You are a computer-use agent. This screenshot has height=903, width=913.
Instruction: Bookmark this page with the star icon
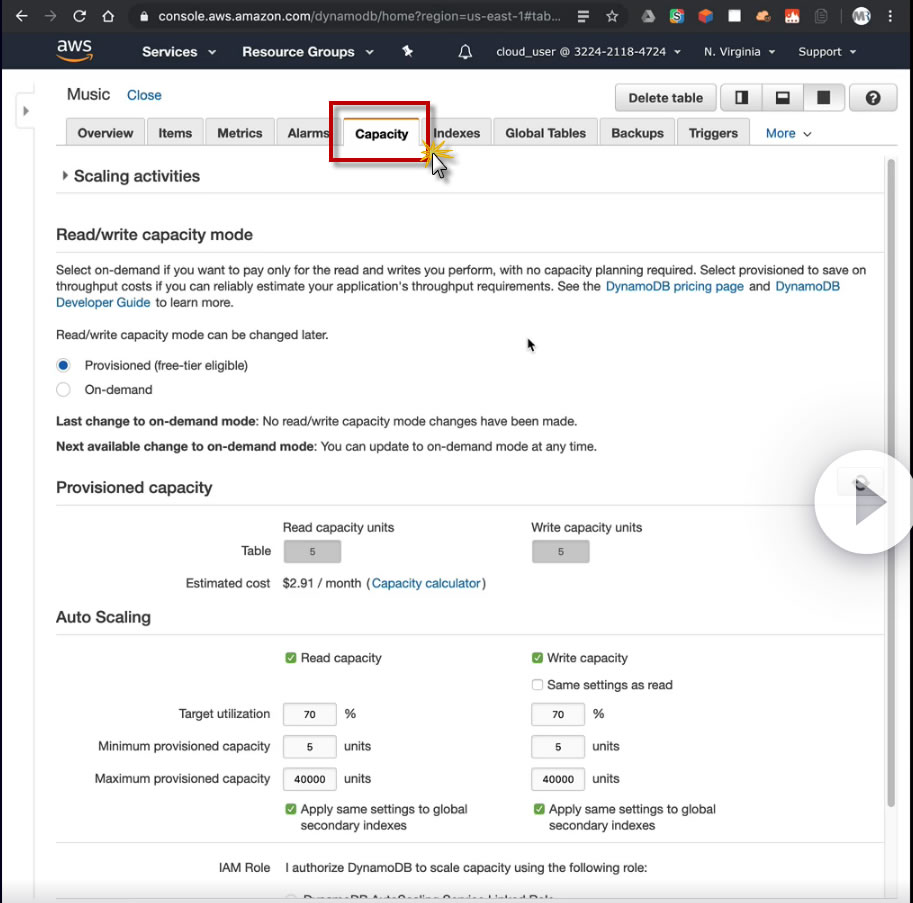(x=612, y=17)
